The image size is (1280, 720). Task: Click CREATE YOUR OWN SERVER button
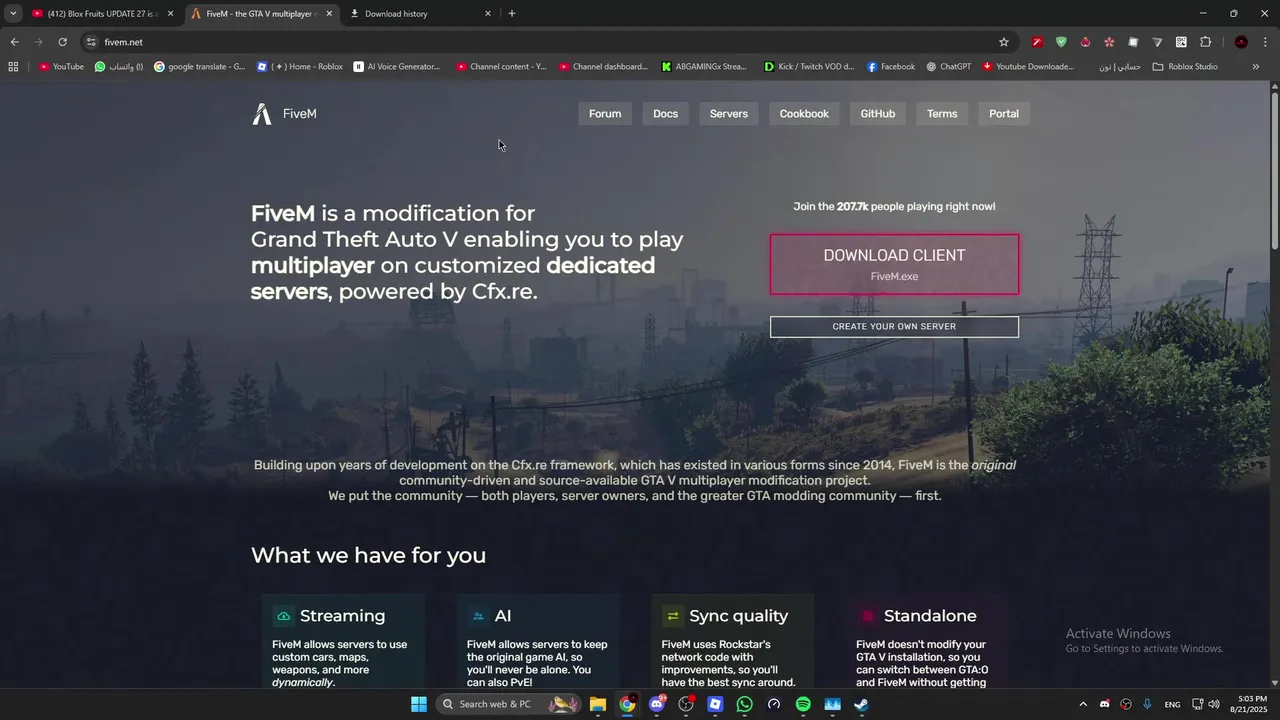coord(894,327)
